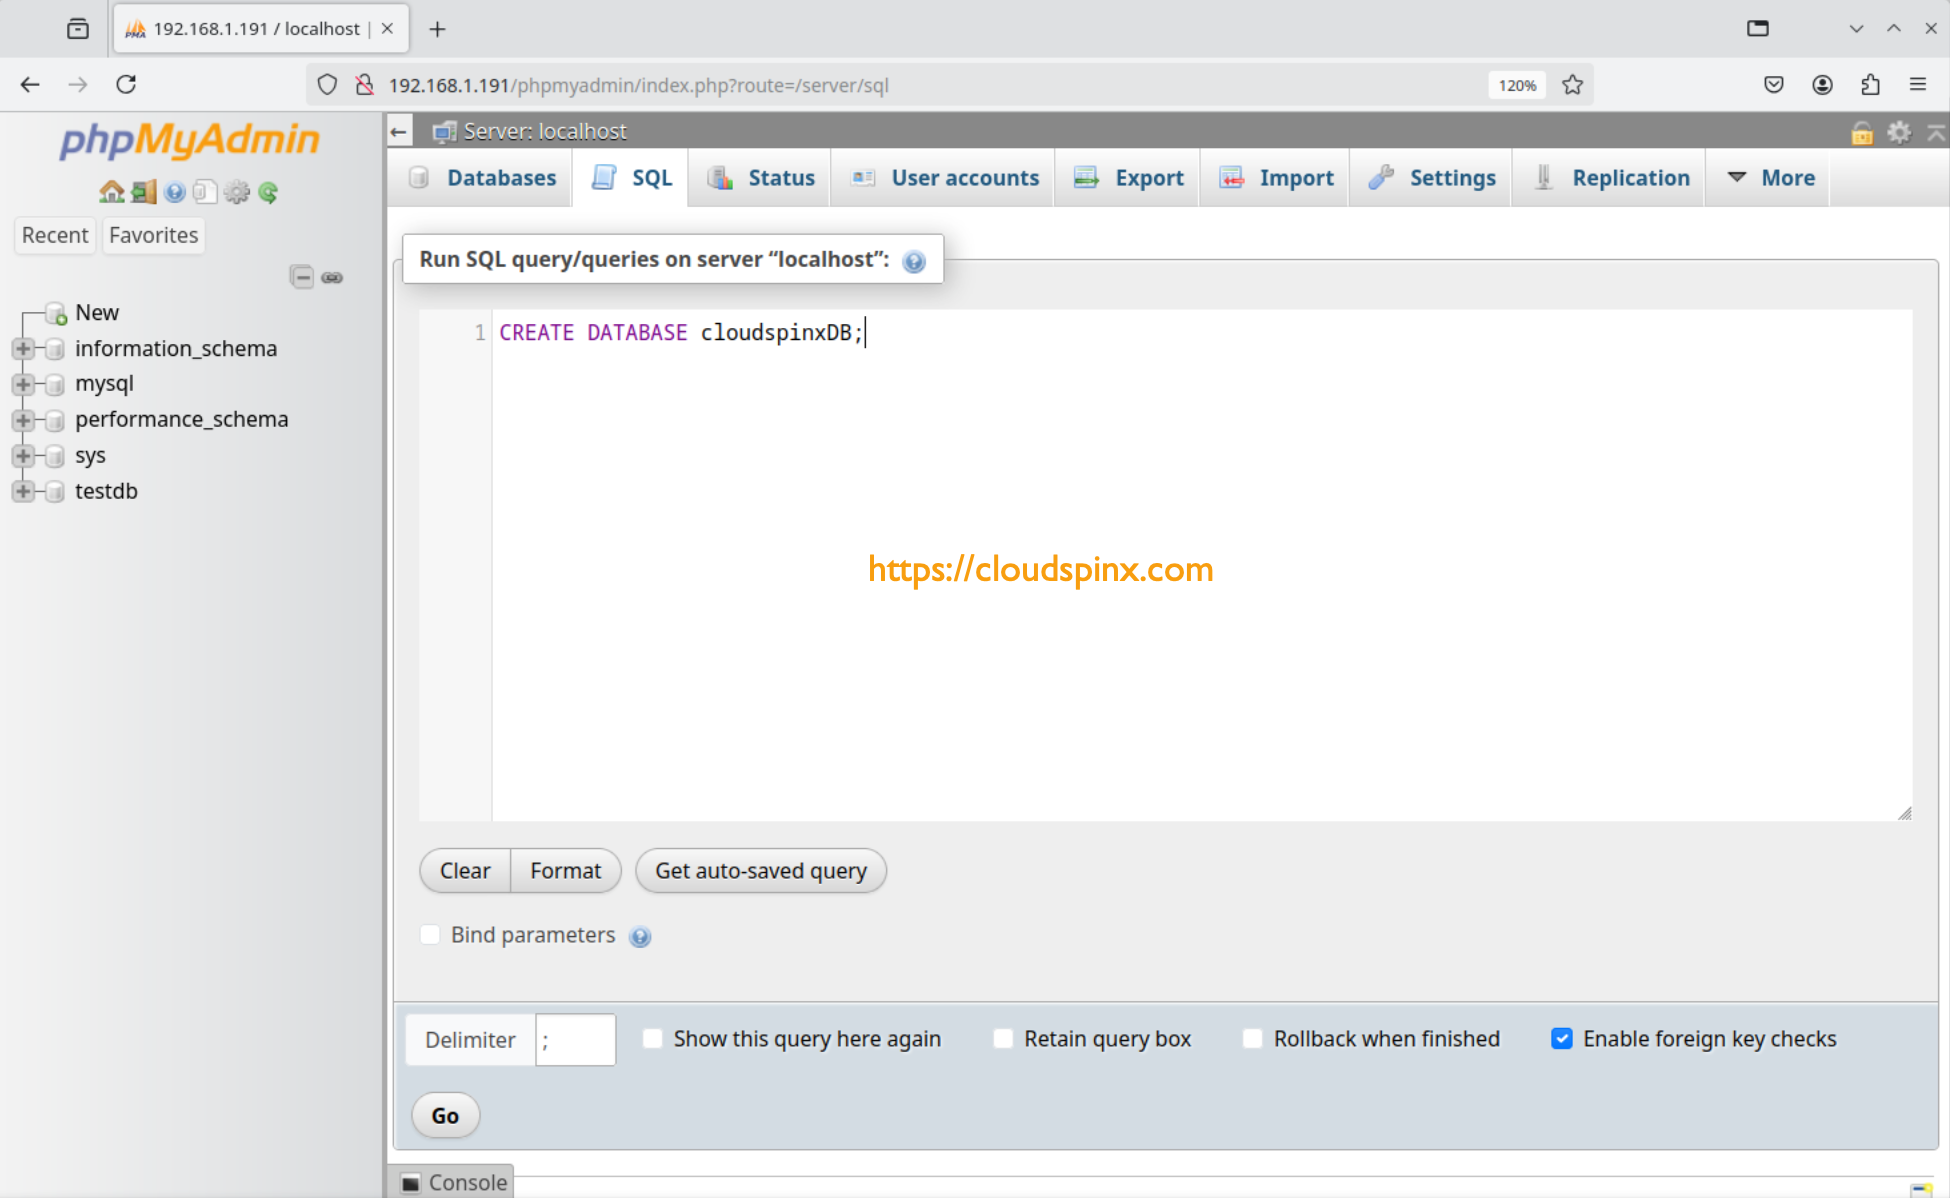
Task: Click the Delimiter input field
Action: pyautogui.click(x=575, y=1039)
